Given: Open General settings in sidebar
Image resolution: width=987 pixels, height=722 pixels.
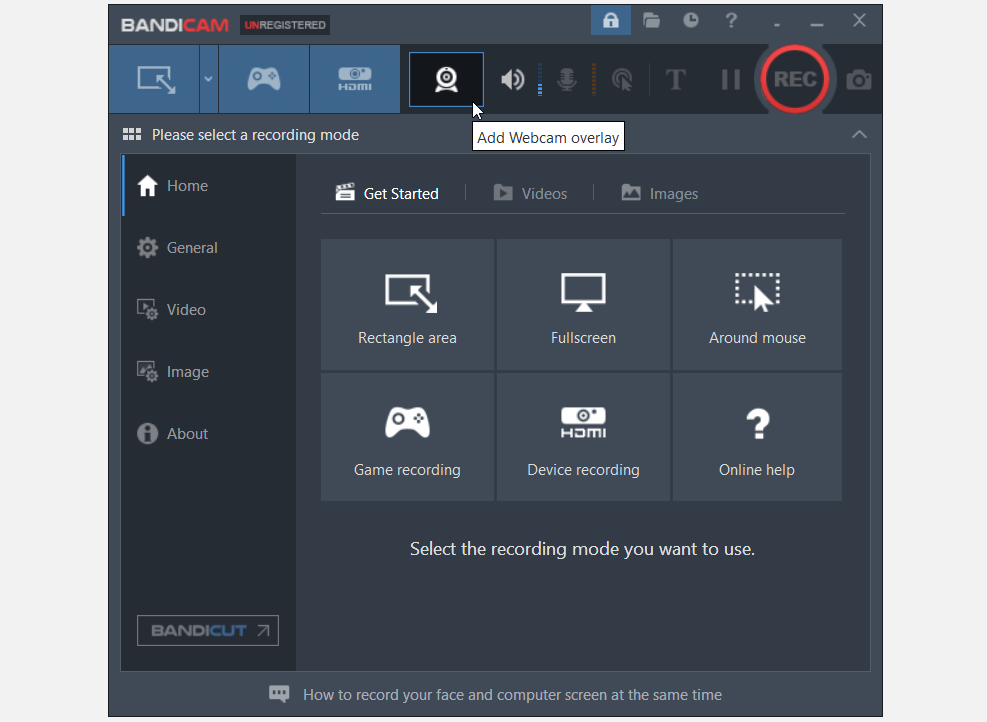Looking at the screenshot, I should coord(209,247).
